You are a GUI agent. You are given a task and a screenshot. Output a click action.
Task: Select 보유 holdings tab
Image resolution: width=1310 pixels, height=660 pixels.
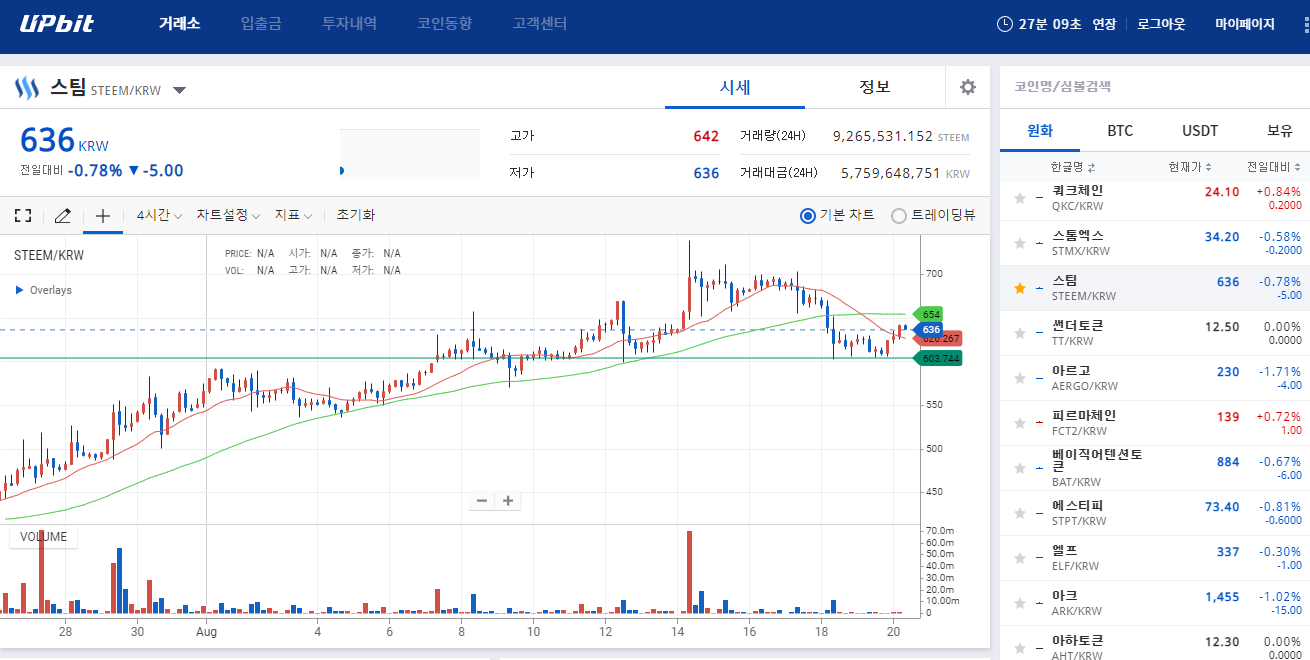point(1279,131)
